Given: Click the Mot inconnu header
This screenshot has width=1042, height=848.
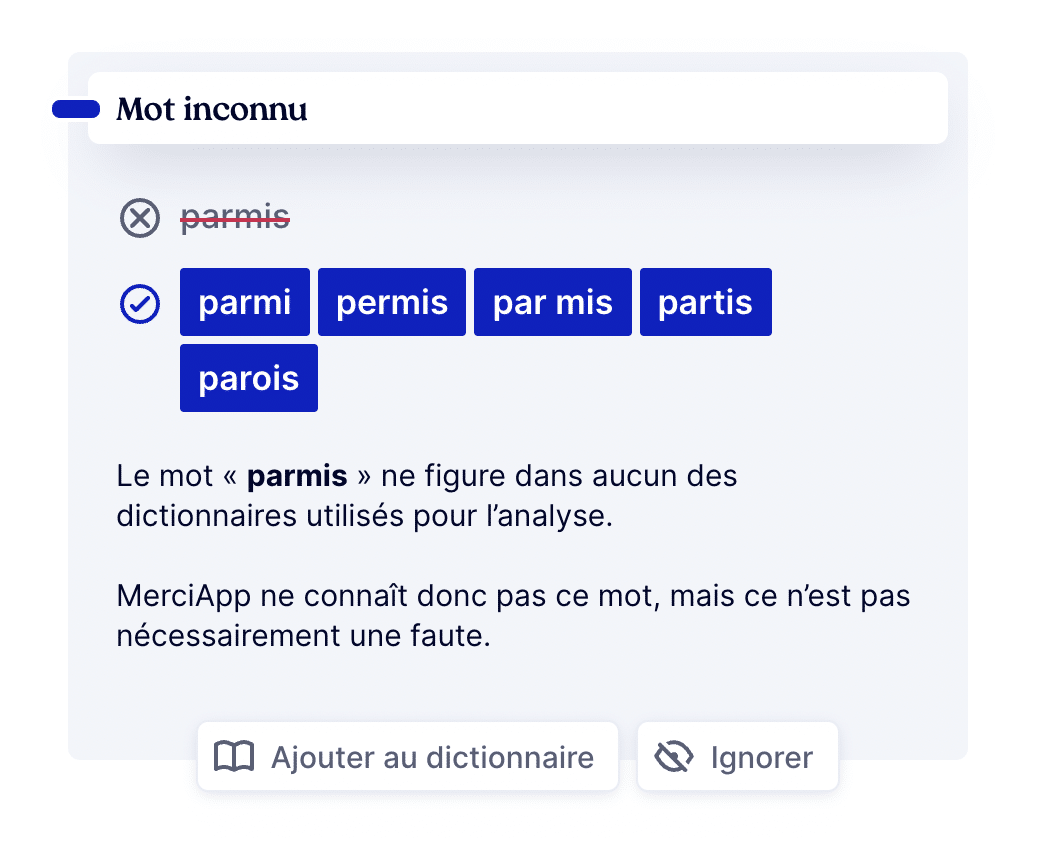Looking at the screenshot, I should coord(210,108).
